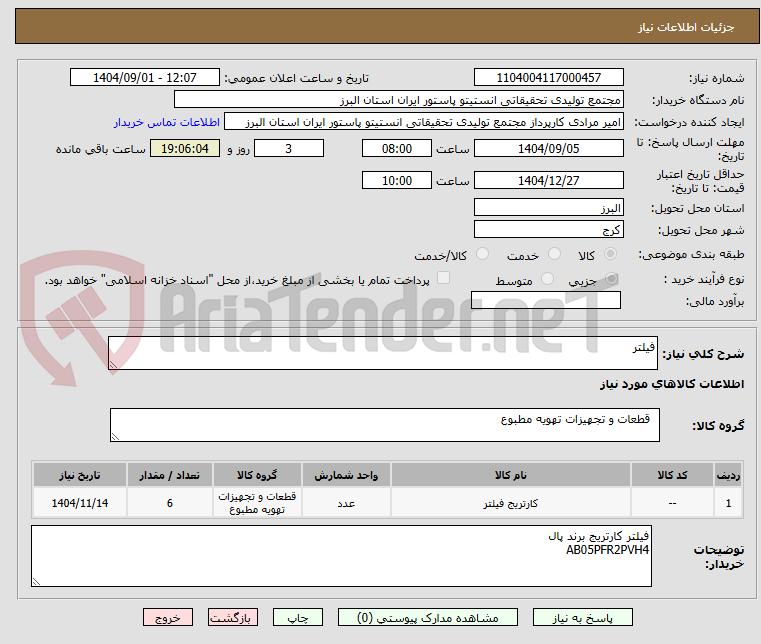The width and height of the screenshot is (761, 644).
Task: Click the تعداد / مقدار column header
Action: [170, 475]
